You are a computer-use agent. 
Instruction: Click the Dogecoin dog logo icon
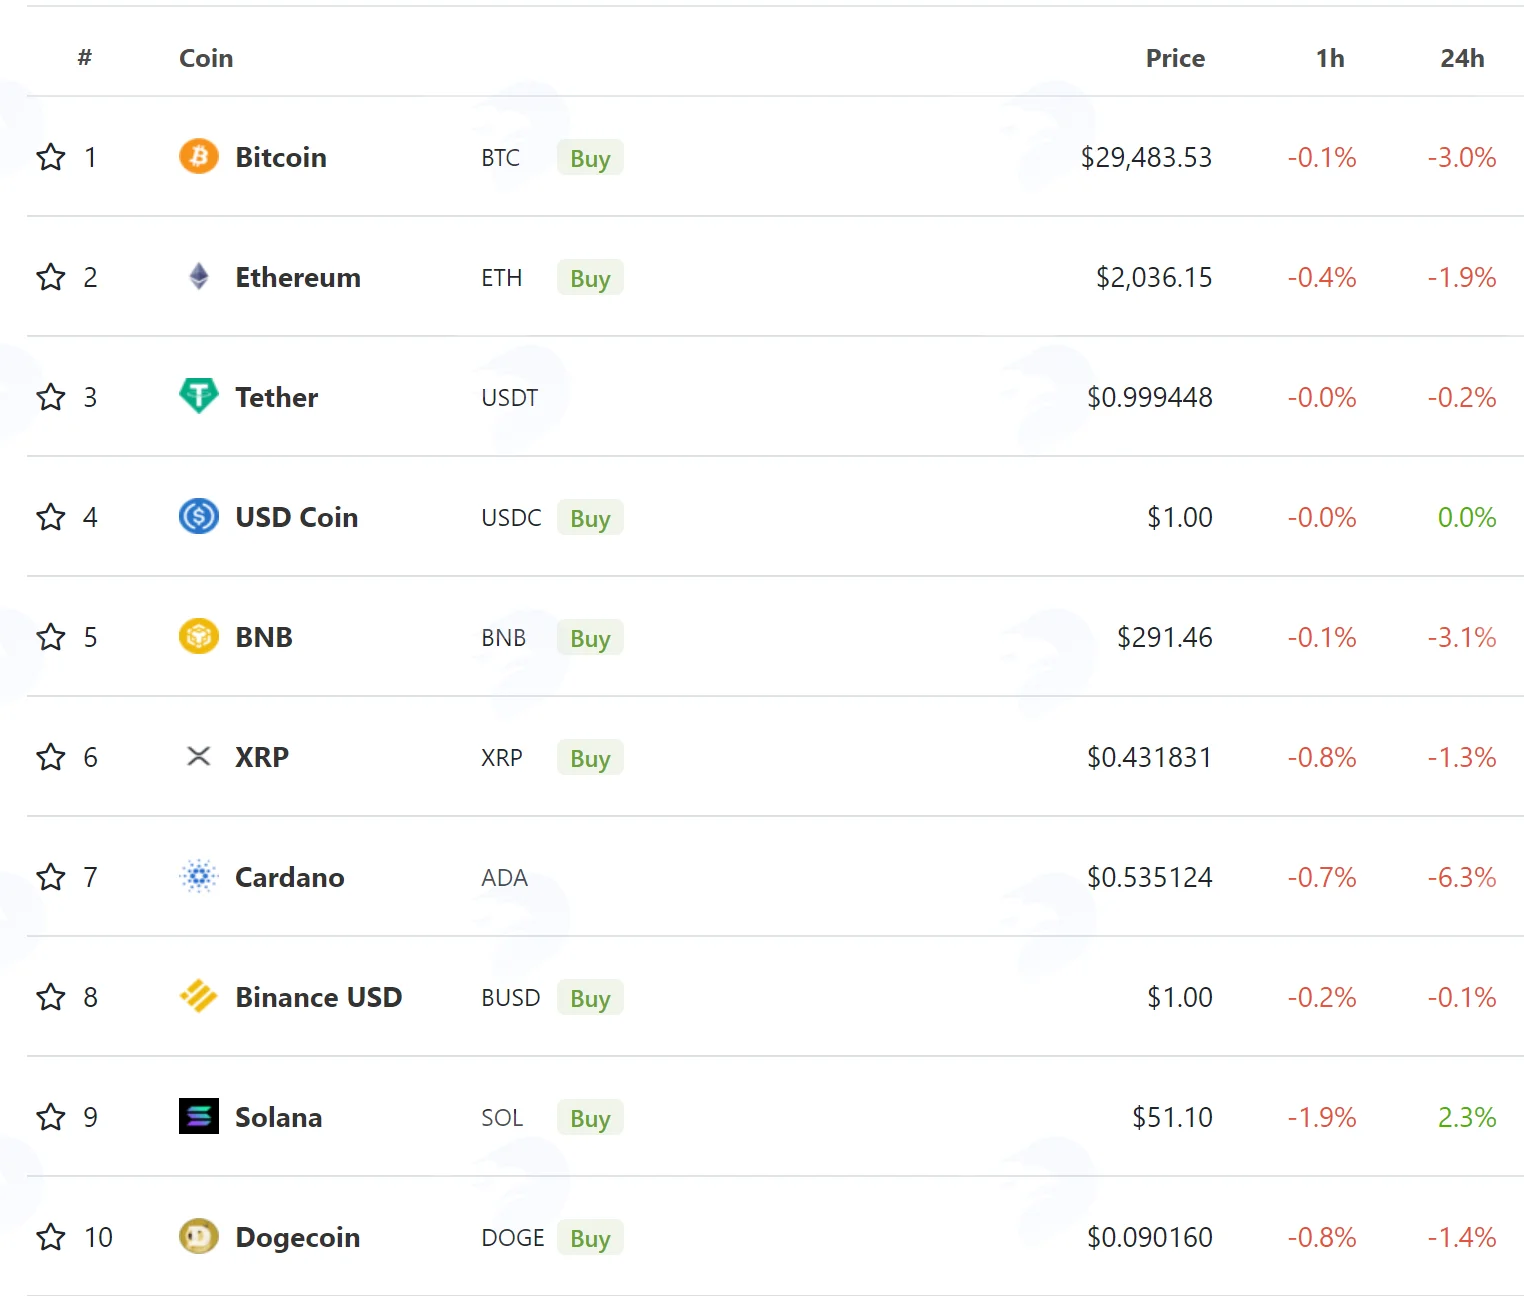199,1236
